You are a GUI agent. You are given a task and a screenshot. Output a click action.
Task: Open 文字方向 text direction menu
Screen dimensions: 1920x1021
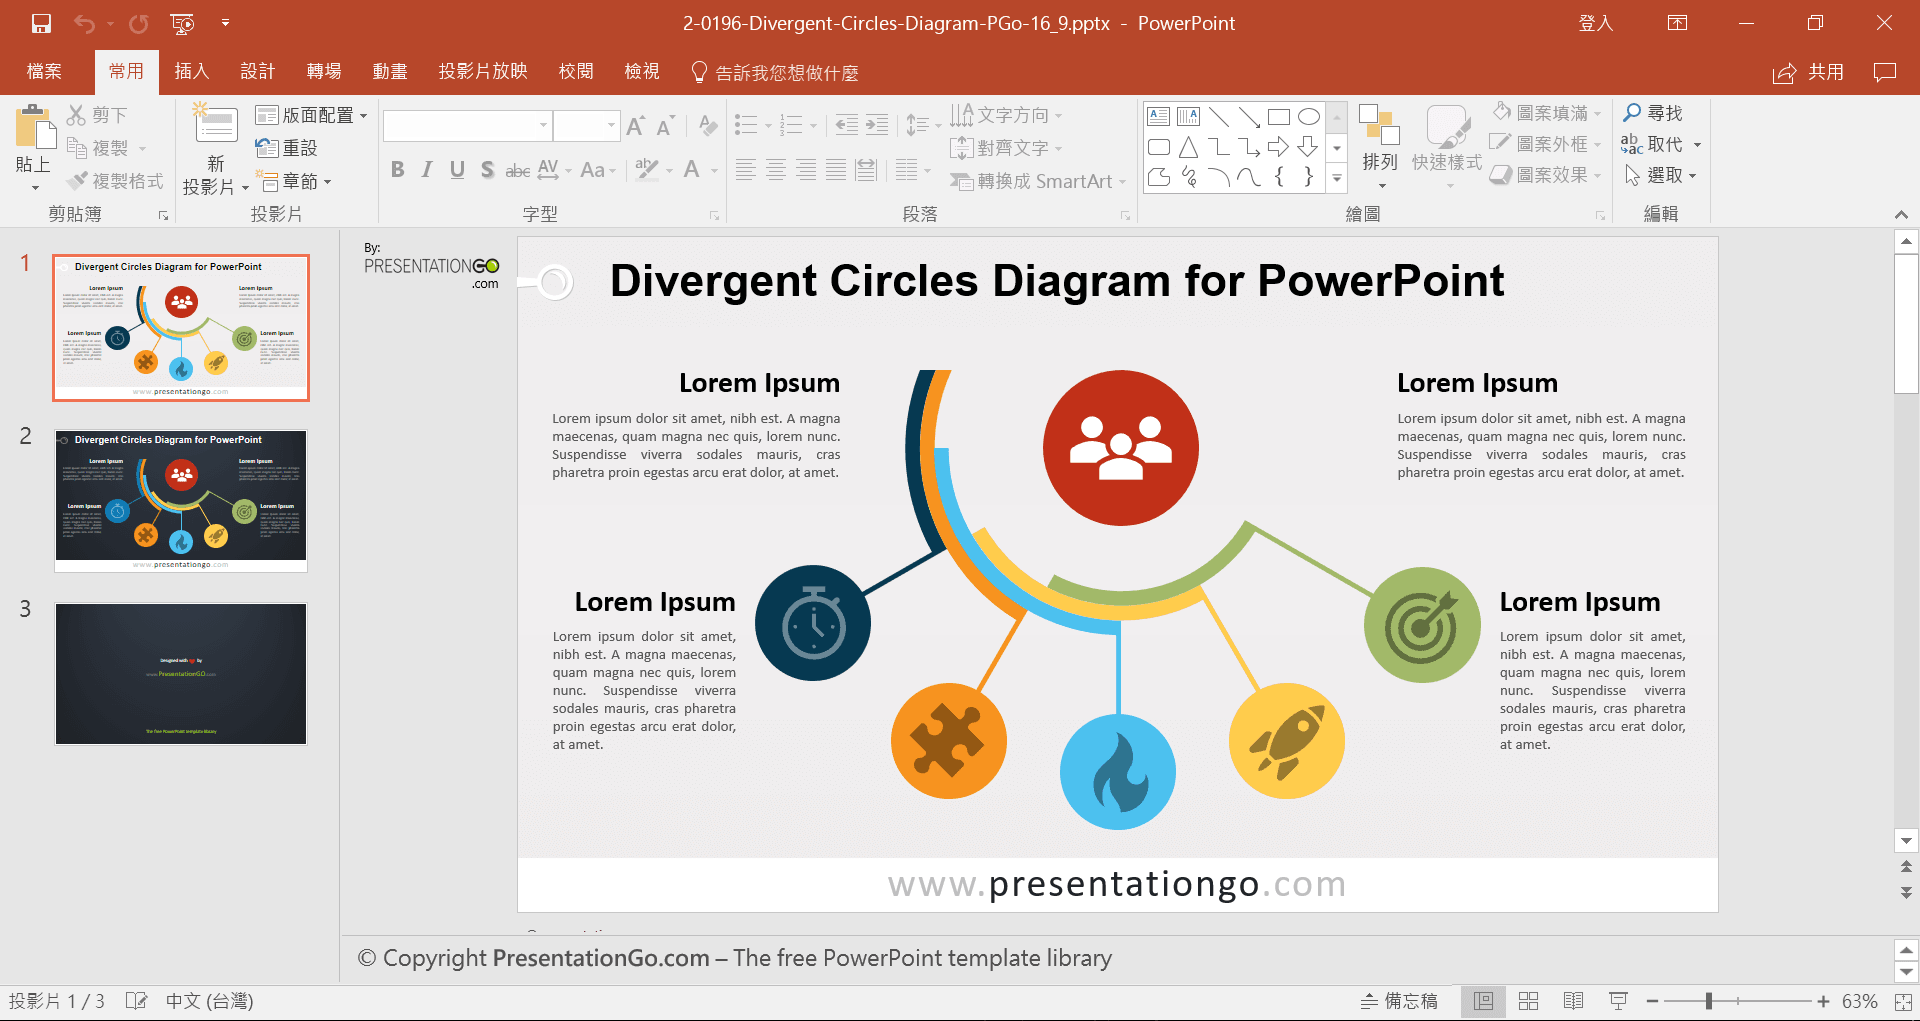pos(1006,115)
